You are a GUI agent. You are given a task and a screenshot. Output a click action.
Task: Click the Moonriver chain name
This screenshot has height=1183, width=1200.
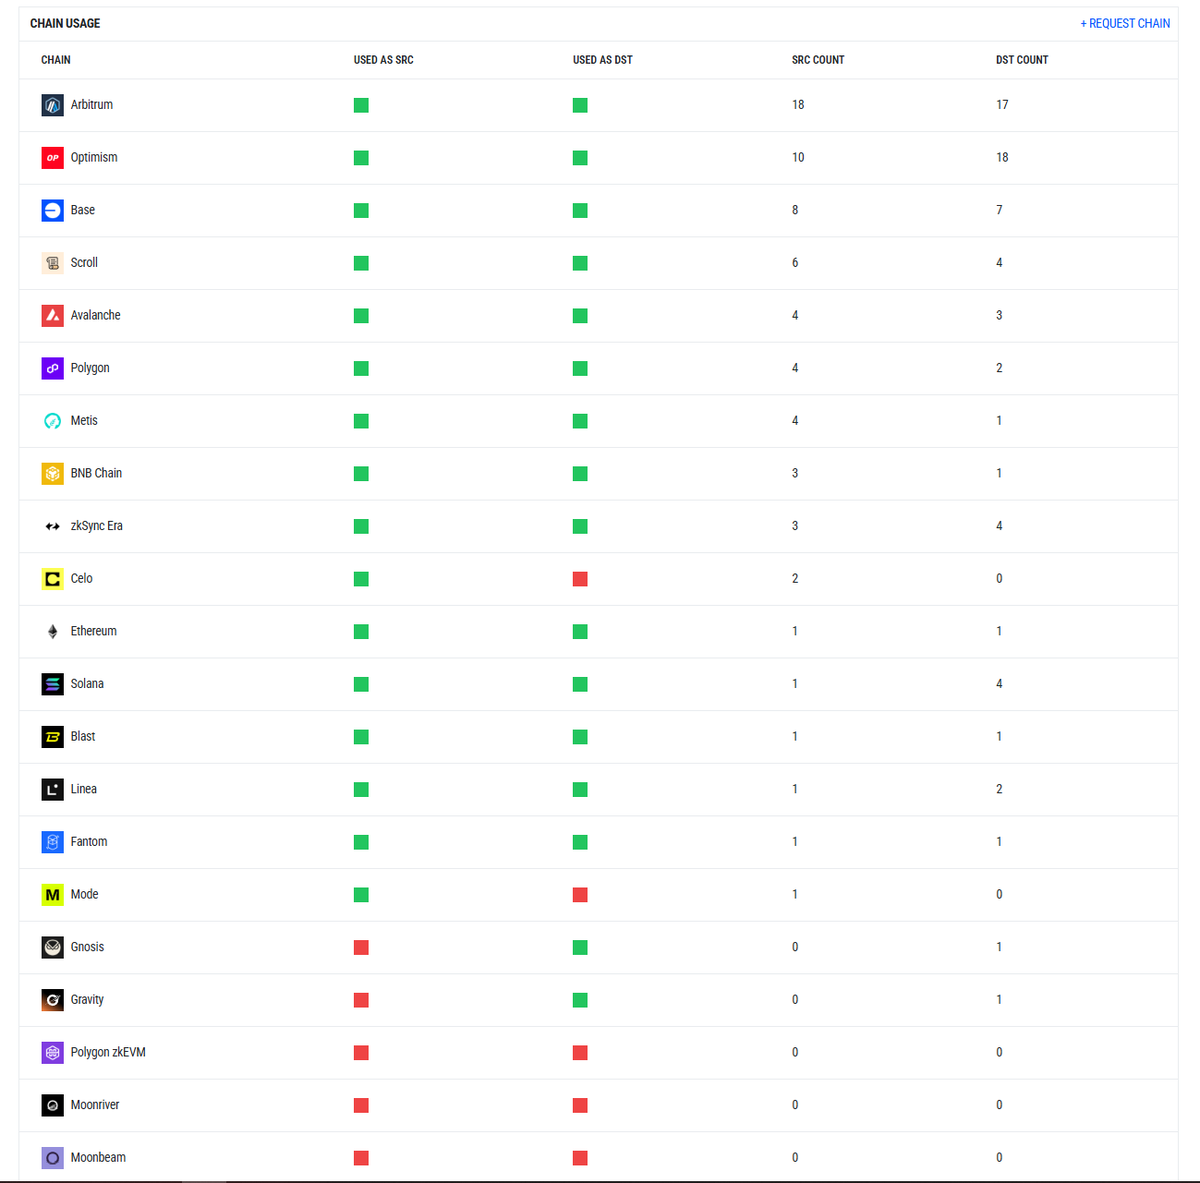[95, 1105]
